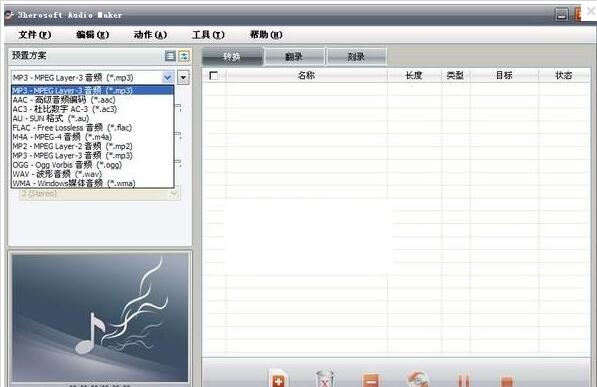Switch to the 翻录 tab

tap(294, 57)
